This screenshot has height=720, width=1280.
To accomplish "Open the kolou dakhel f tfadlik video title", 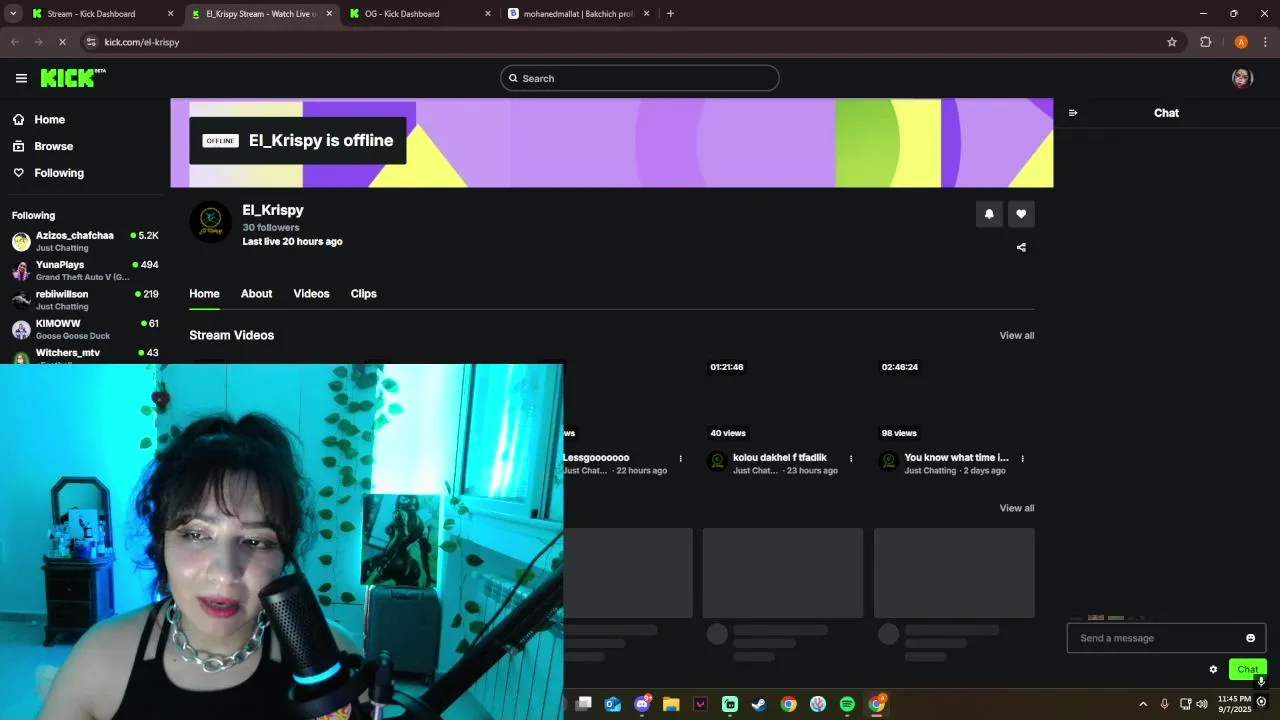I will (x=780, y=458).
